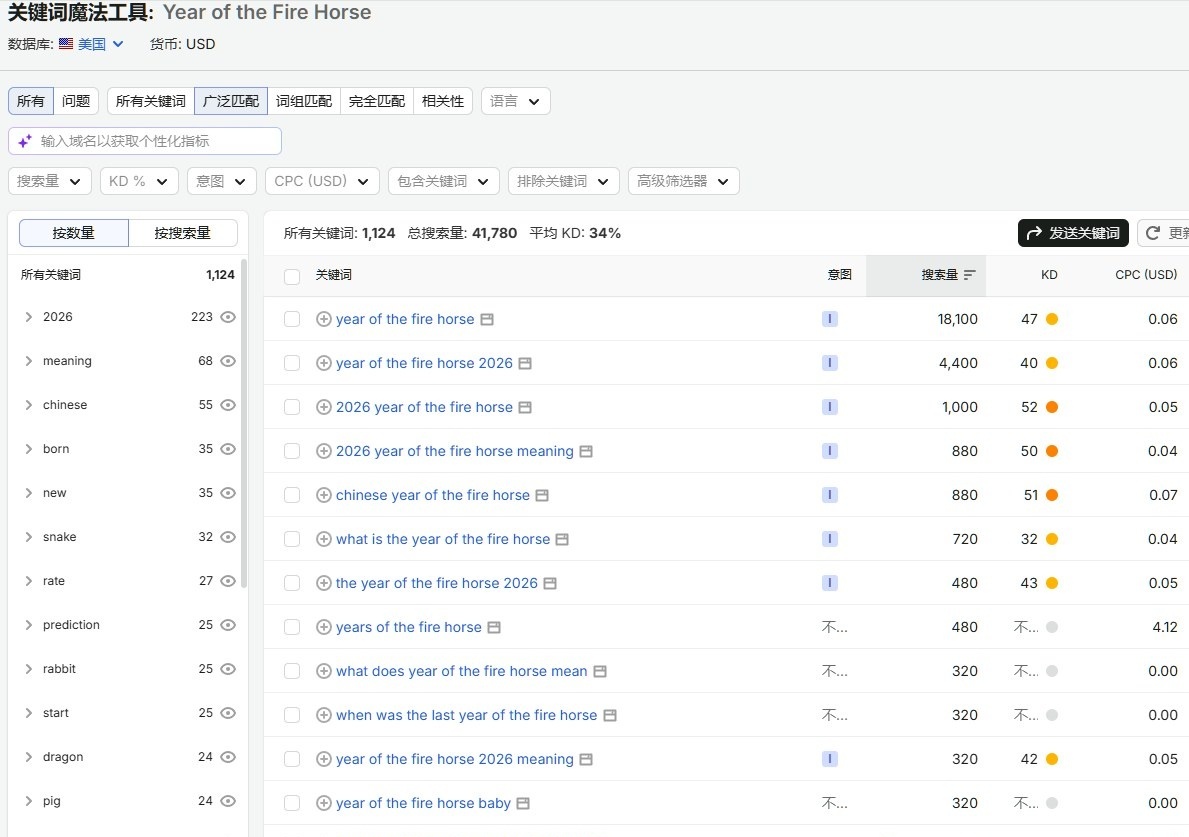Select the 相关性 tab
Image resolution: width=1189 pixels, height=837 pixels.
click(443, 101)
